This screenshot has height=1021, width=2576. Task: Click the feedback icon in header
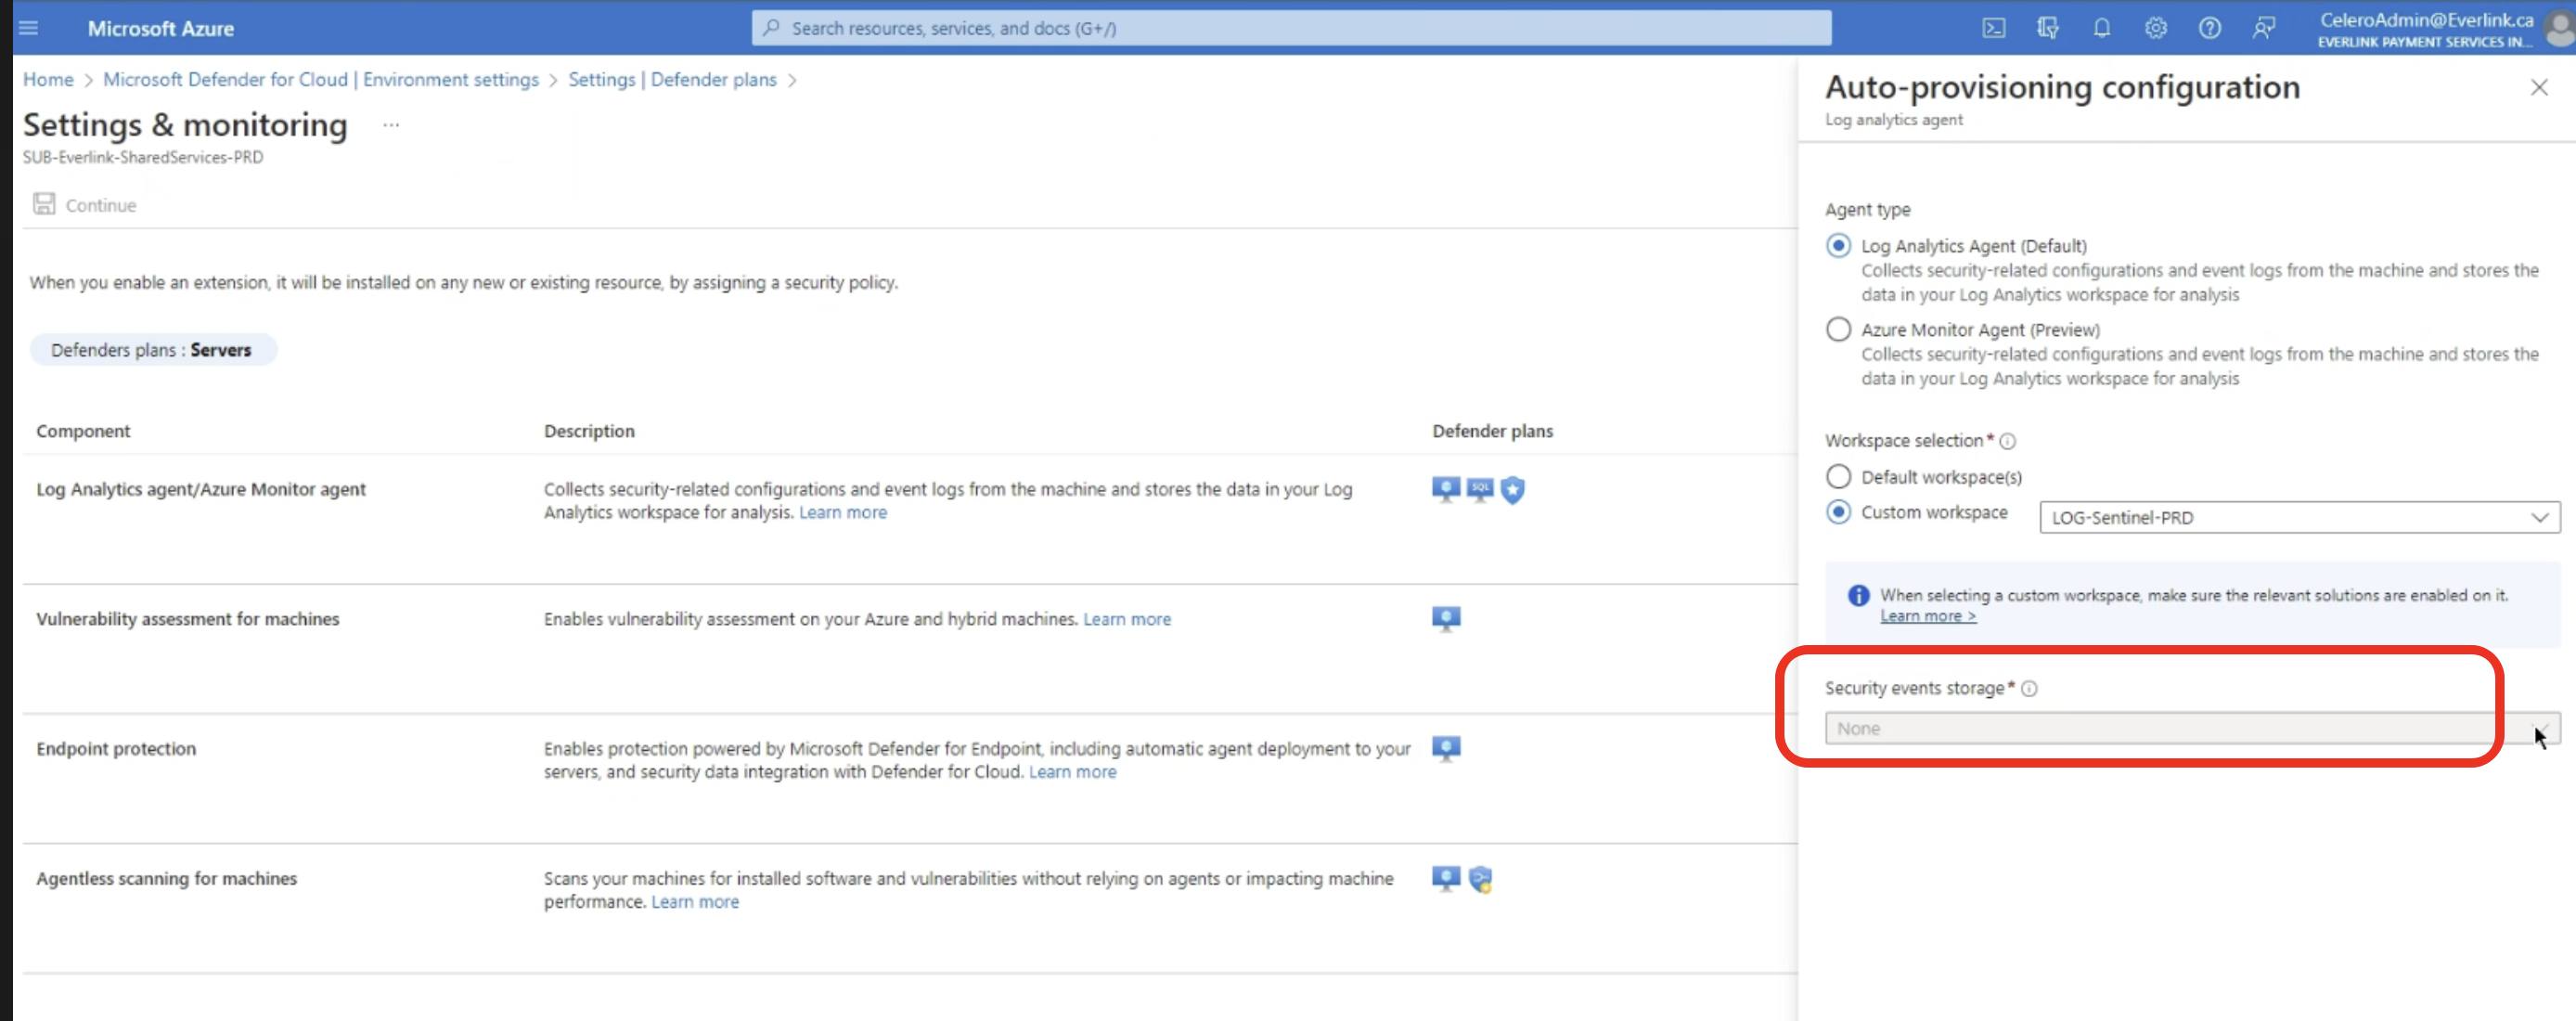click(2263, 28)
